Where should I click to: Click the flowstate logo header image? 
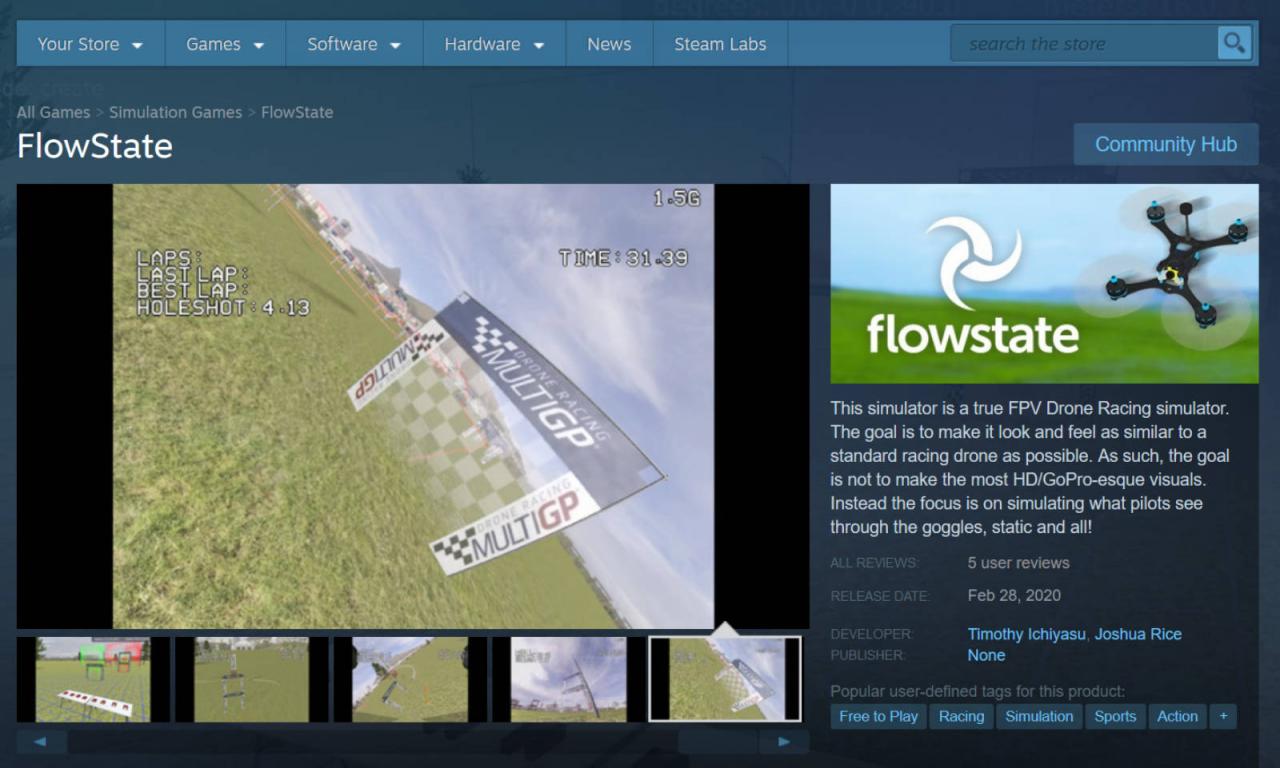[1044, 283]
